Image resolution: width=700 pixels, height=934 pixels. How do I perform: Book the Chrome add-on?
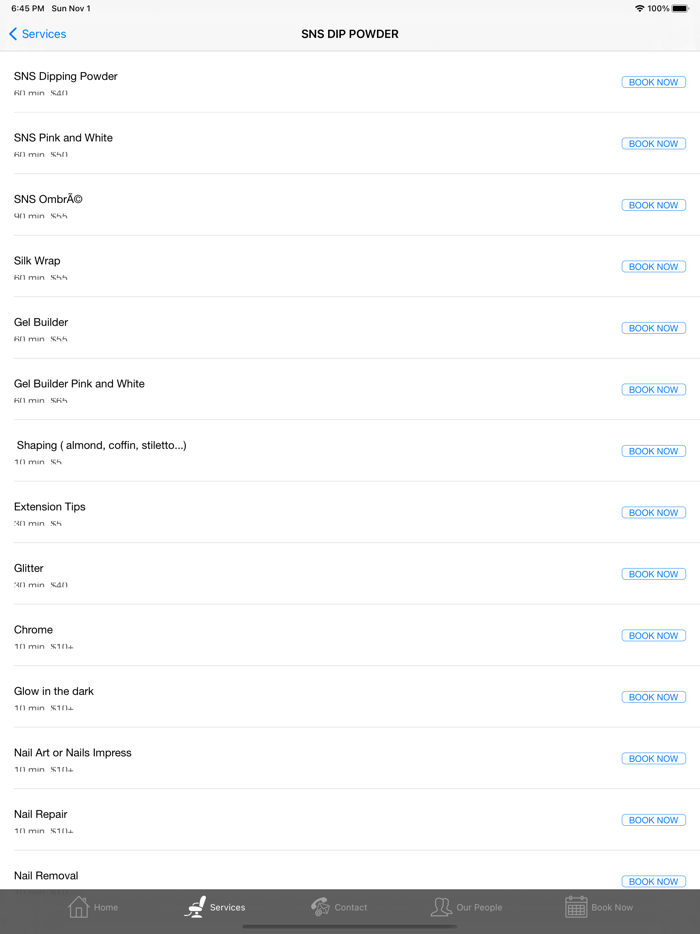pyautogui.click(x=653, y=636)
